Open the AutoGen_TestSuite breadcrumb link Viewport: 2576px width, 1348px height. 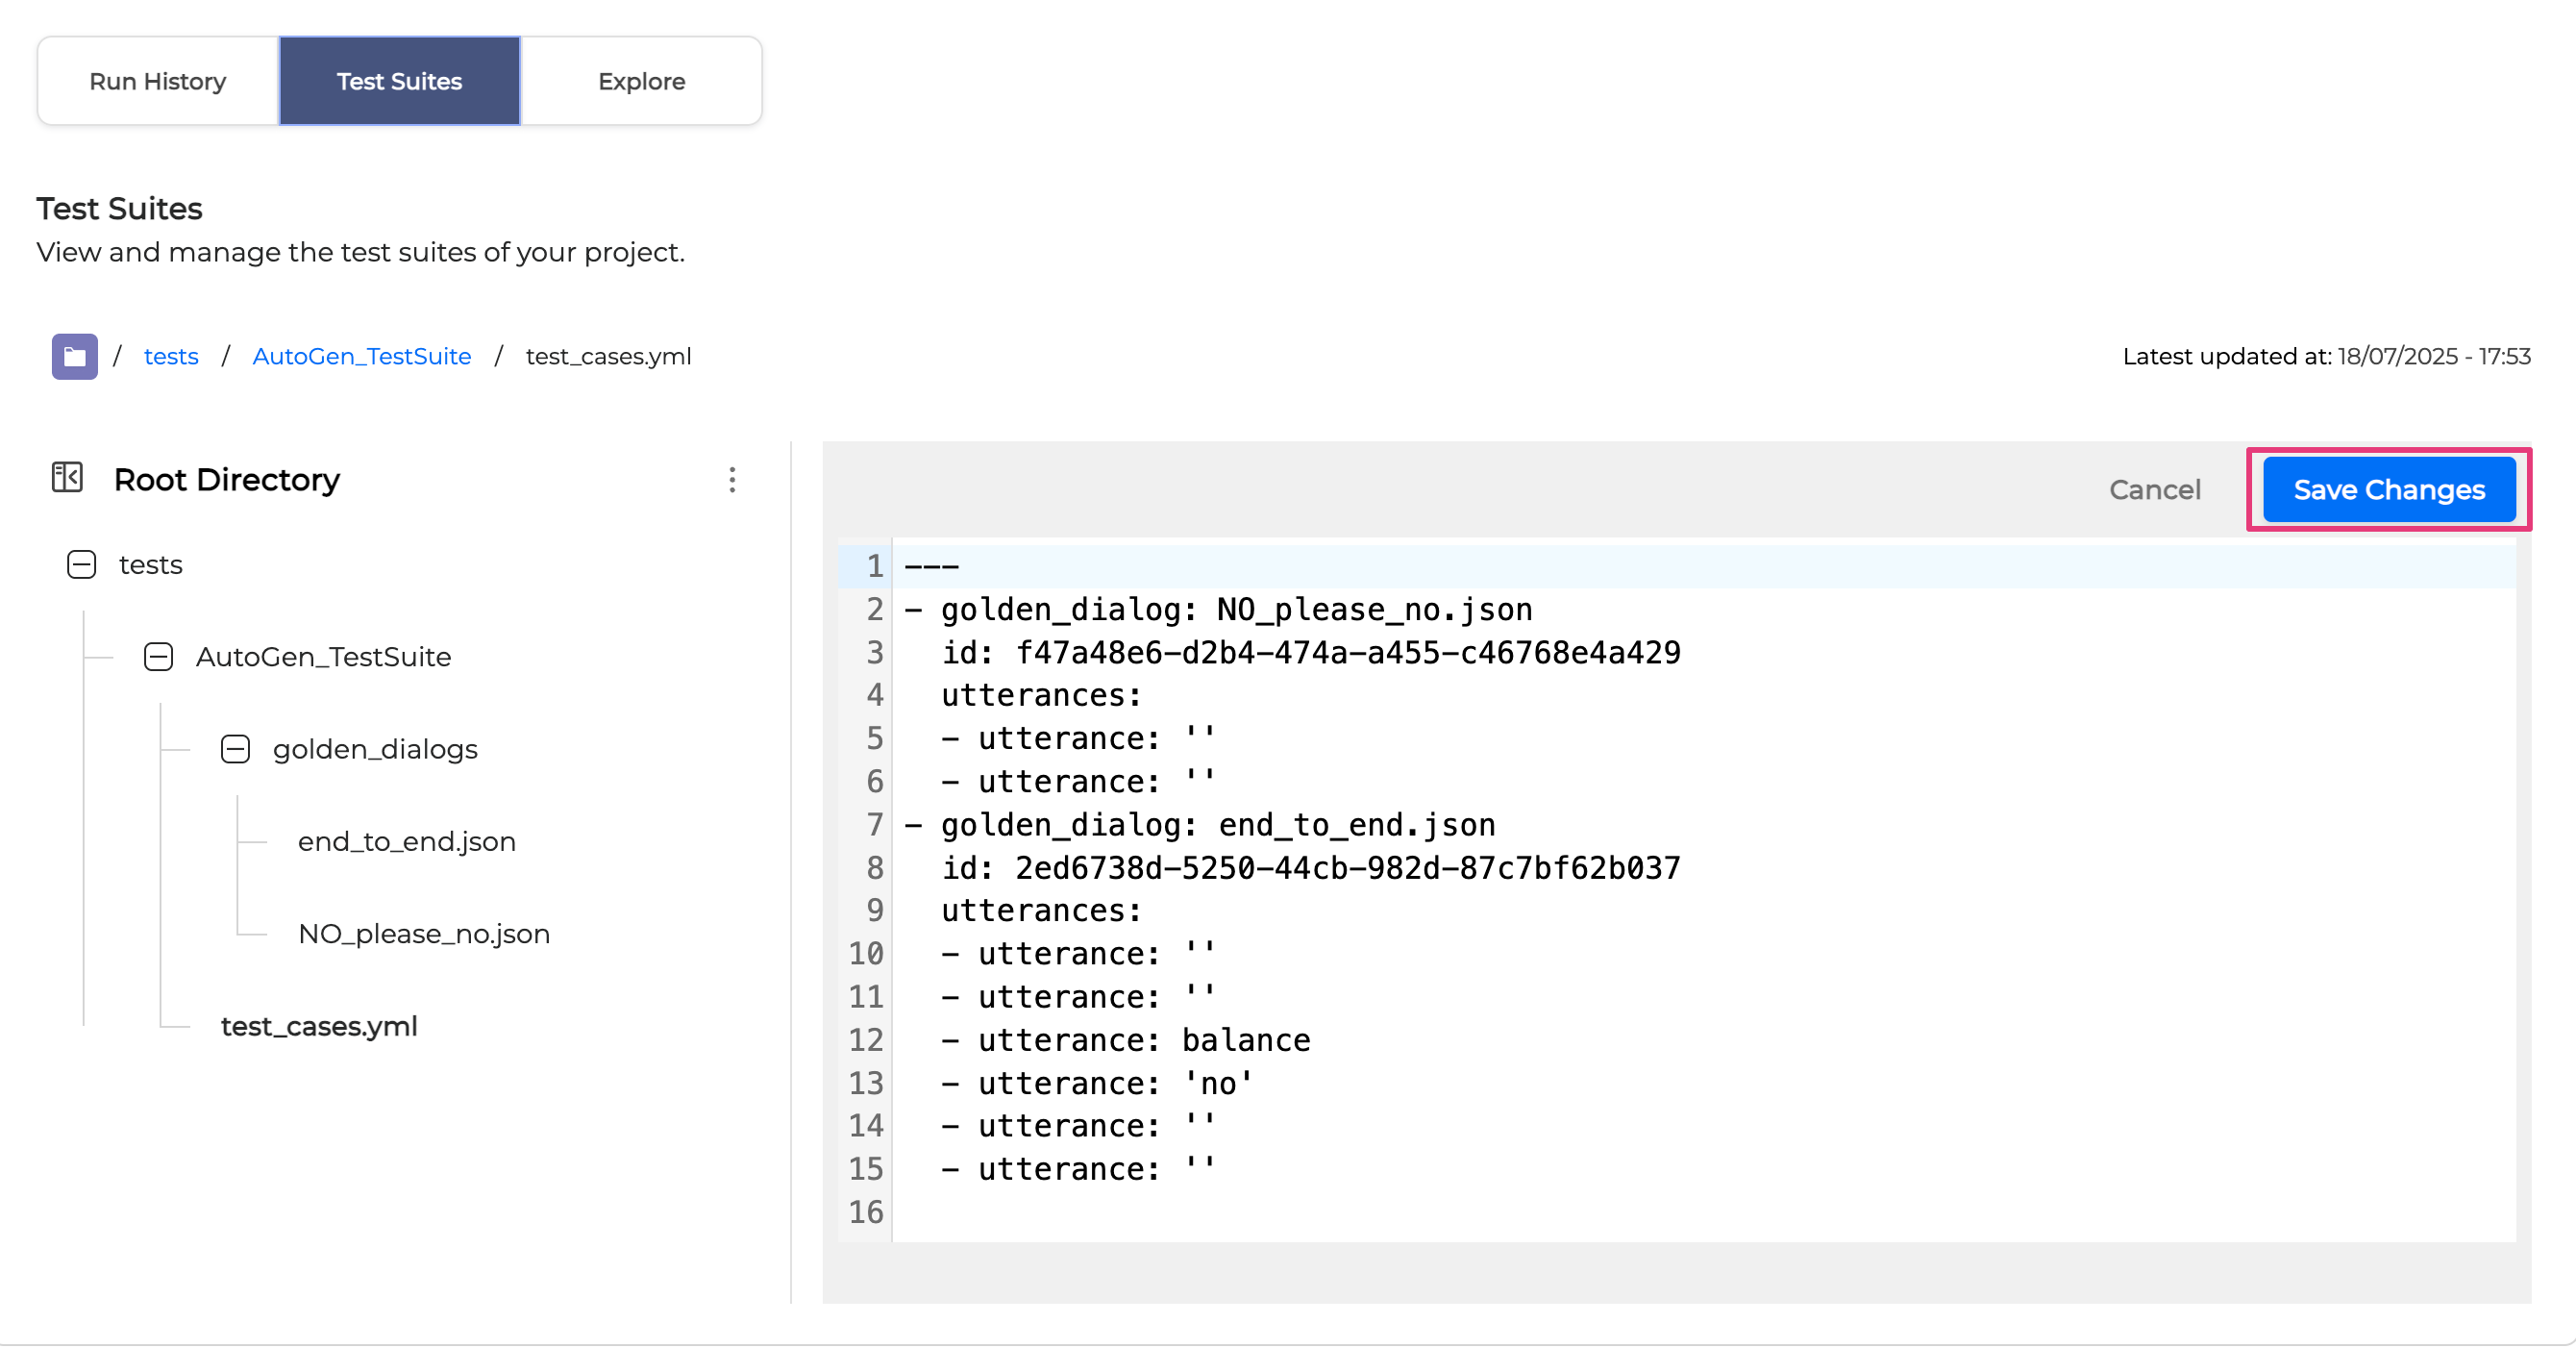click(361, 356)
